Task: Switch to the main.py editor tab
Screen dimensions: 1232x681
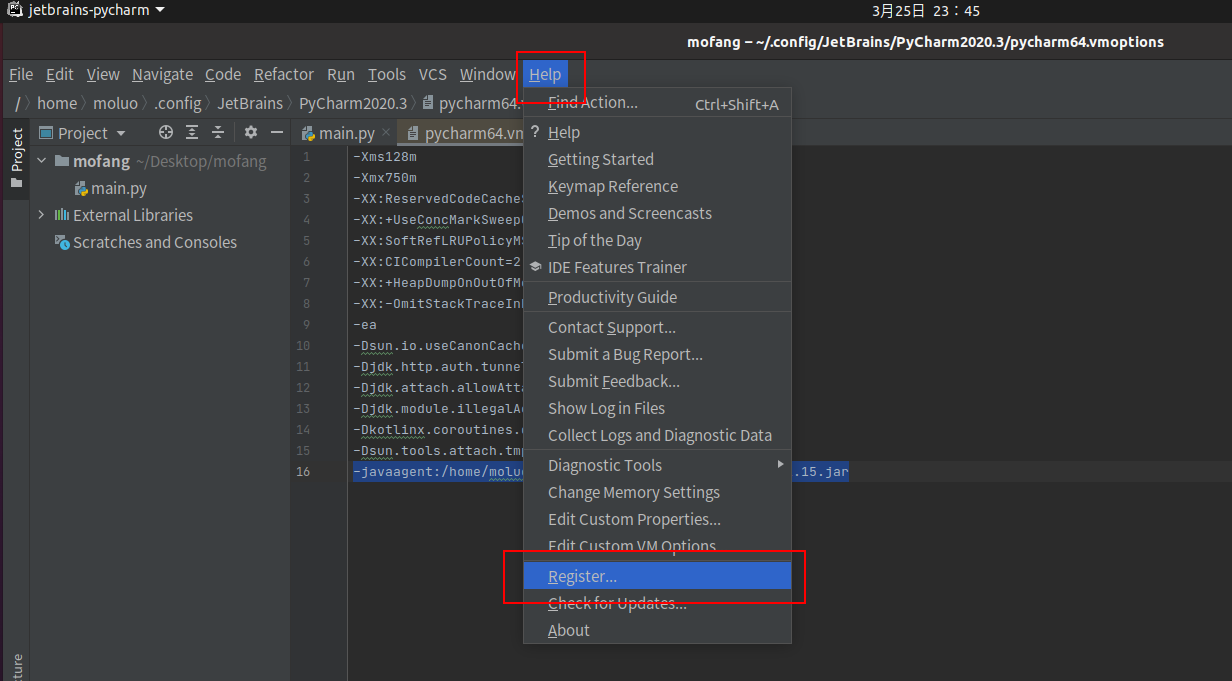Action: point(345,133)
